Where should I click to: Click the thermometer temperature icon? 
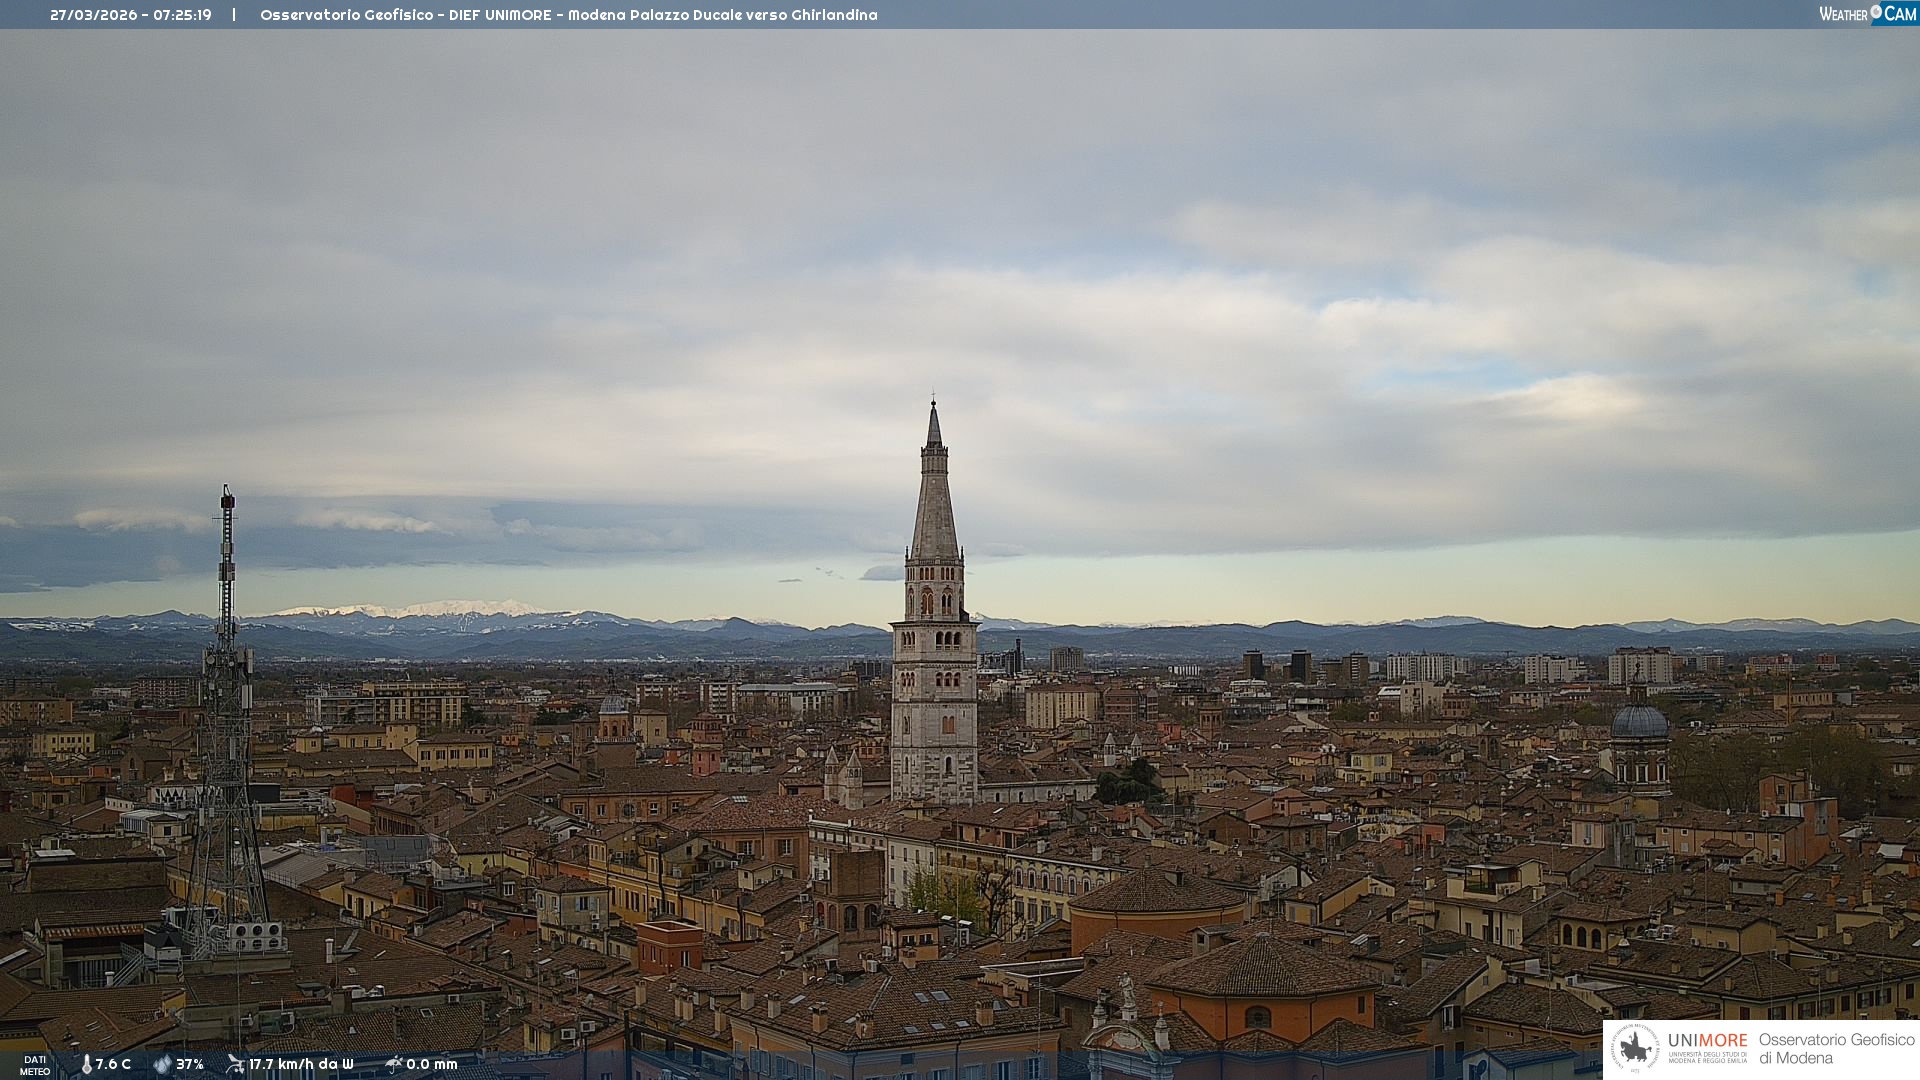86,1064
